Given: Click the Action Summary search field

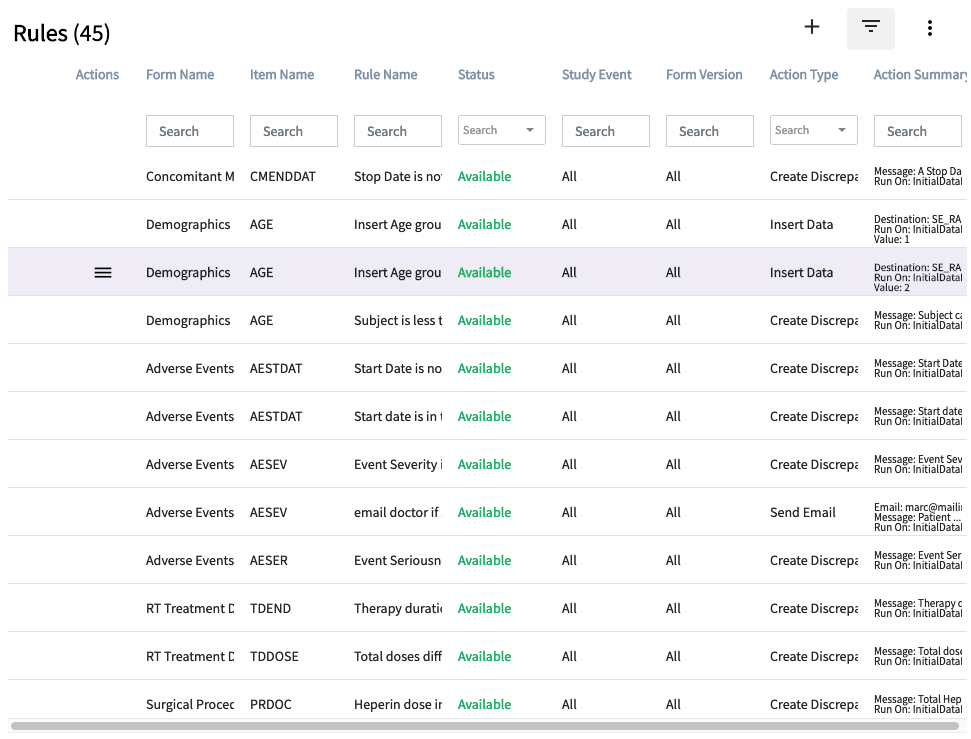Looking at the screenshot, I should (x=918, y=131).
